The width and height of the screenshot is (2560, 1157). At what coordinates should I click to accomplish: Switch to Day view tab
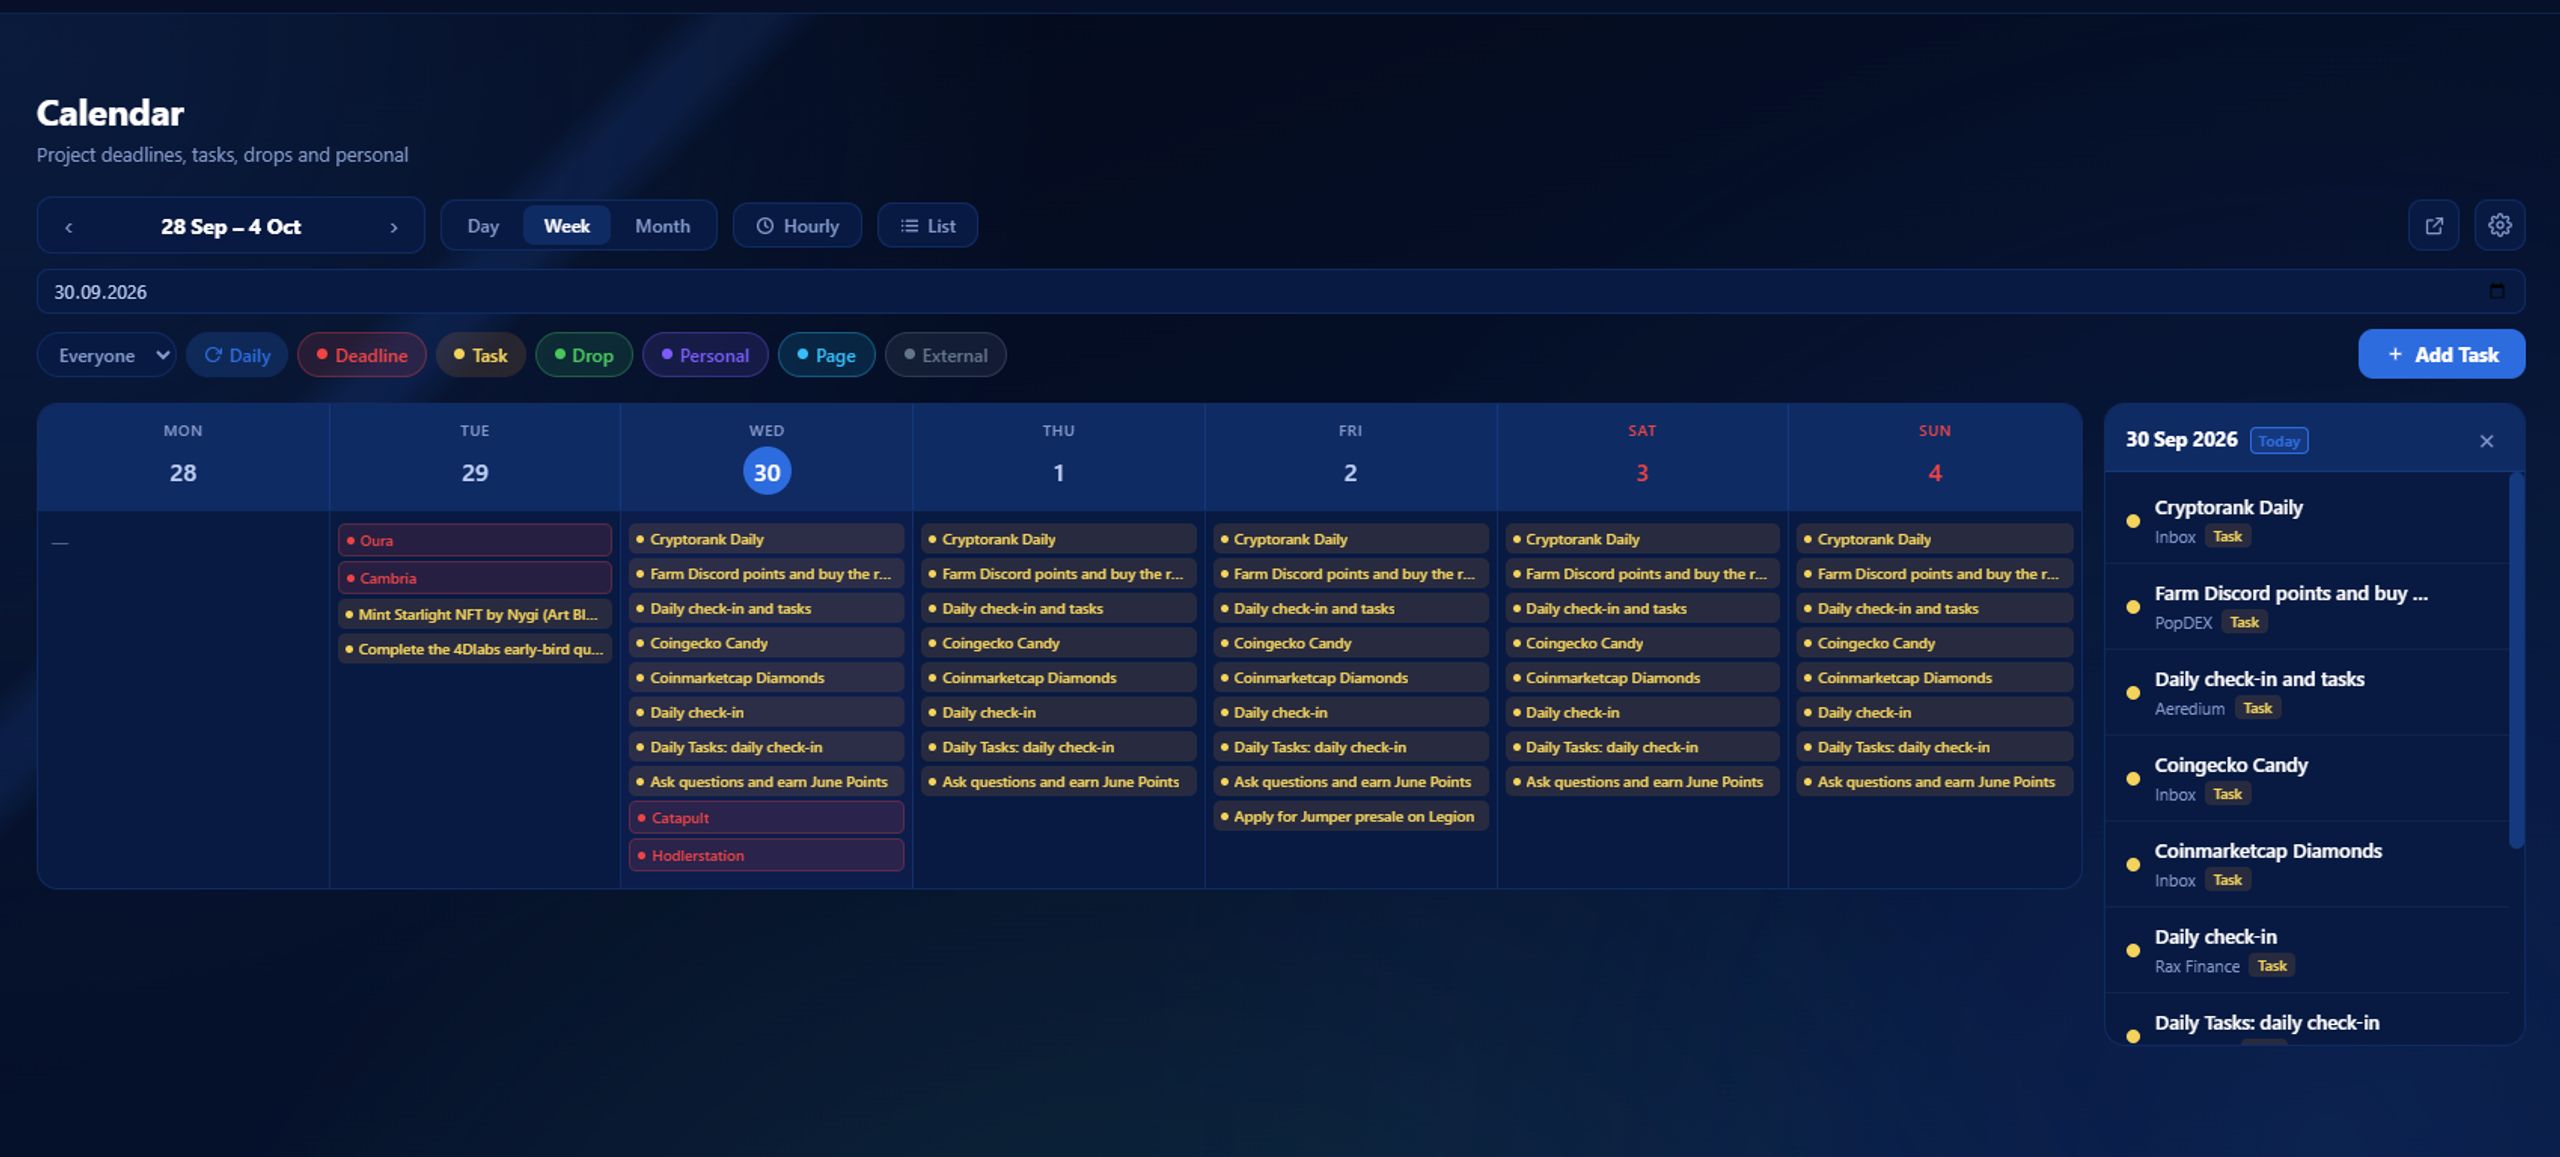(x=483, y=226)
